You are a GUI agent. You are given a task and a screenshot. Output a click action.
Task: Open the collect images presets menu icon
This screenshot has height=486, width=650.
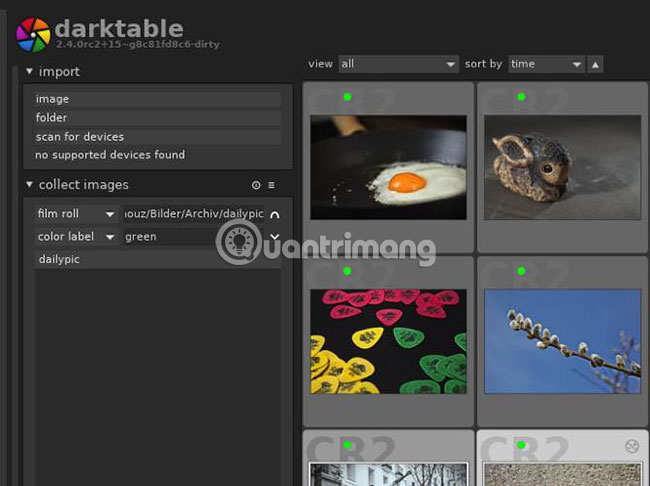tap(271, 185)
